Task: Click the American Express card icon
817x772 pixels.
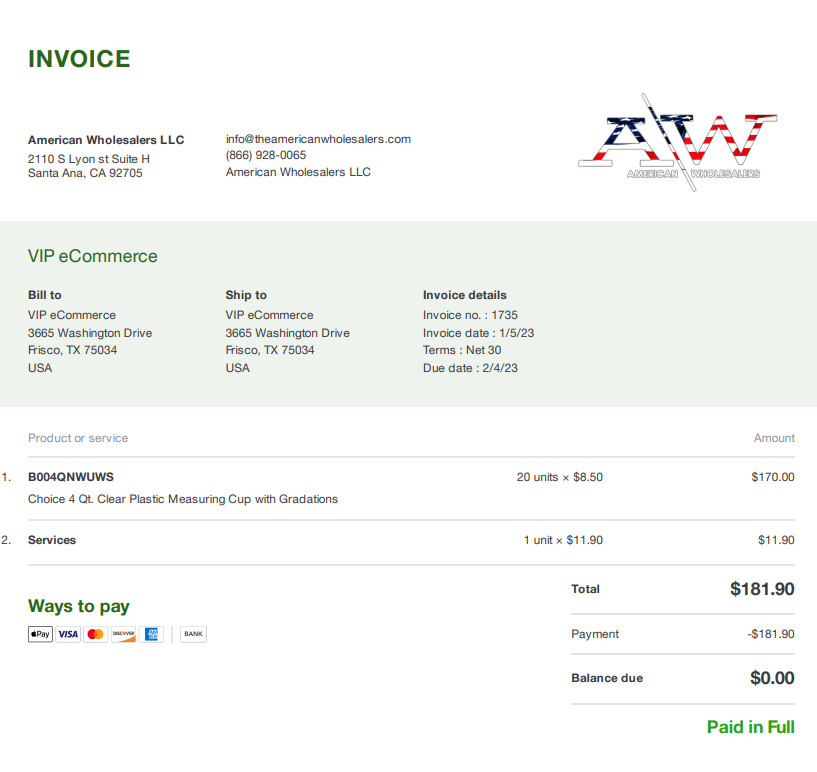Action: click(151, 634)
